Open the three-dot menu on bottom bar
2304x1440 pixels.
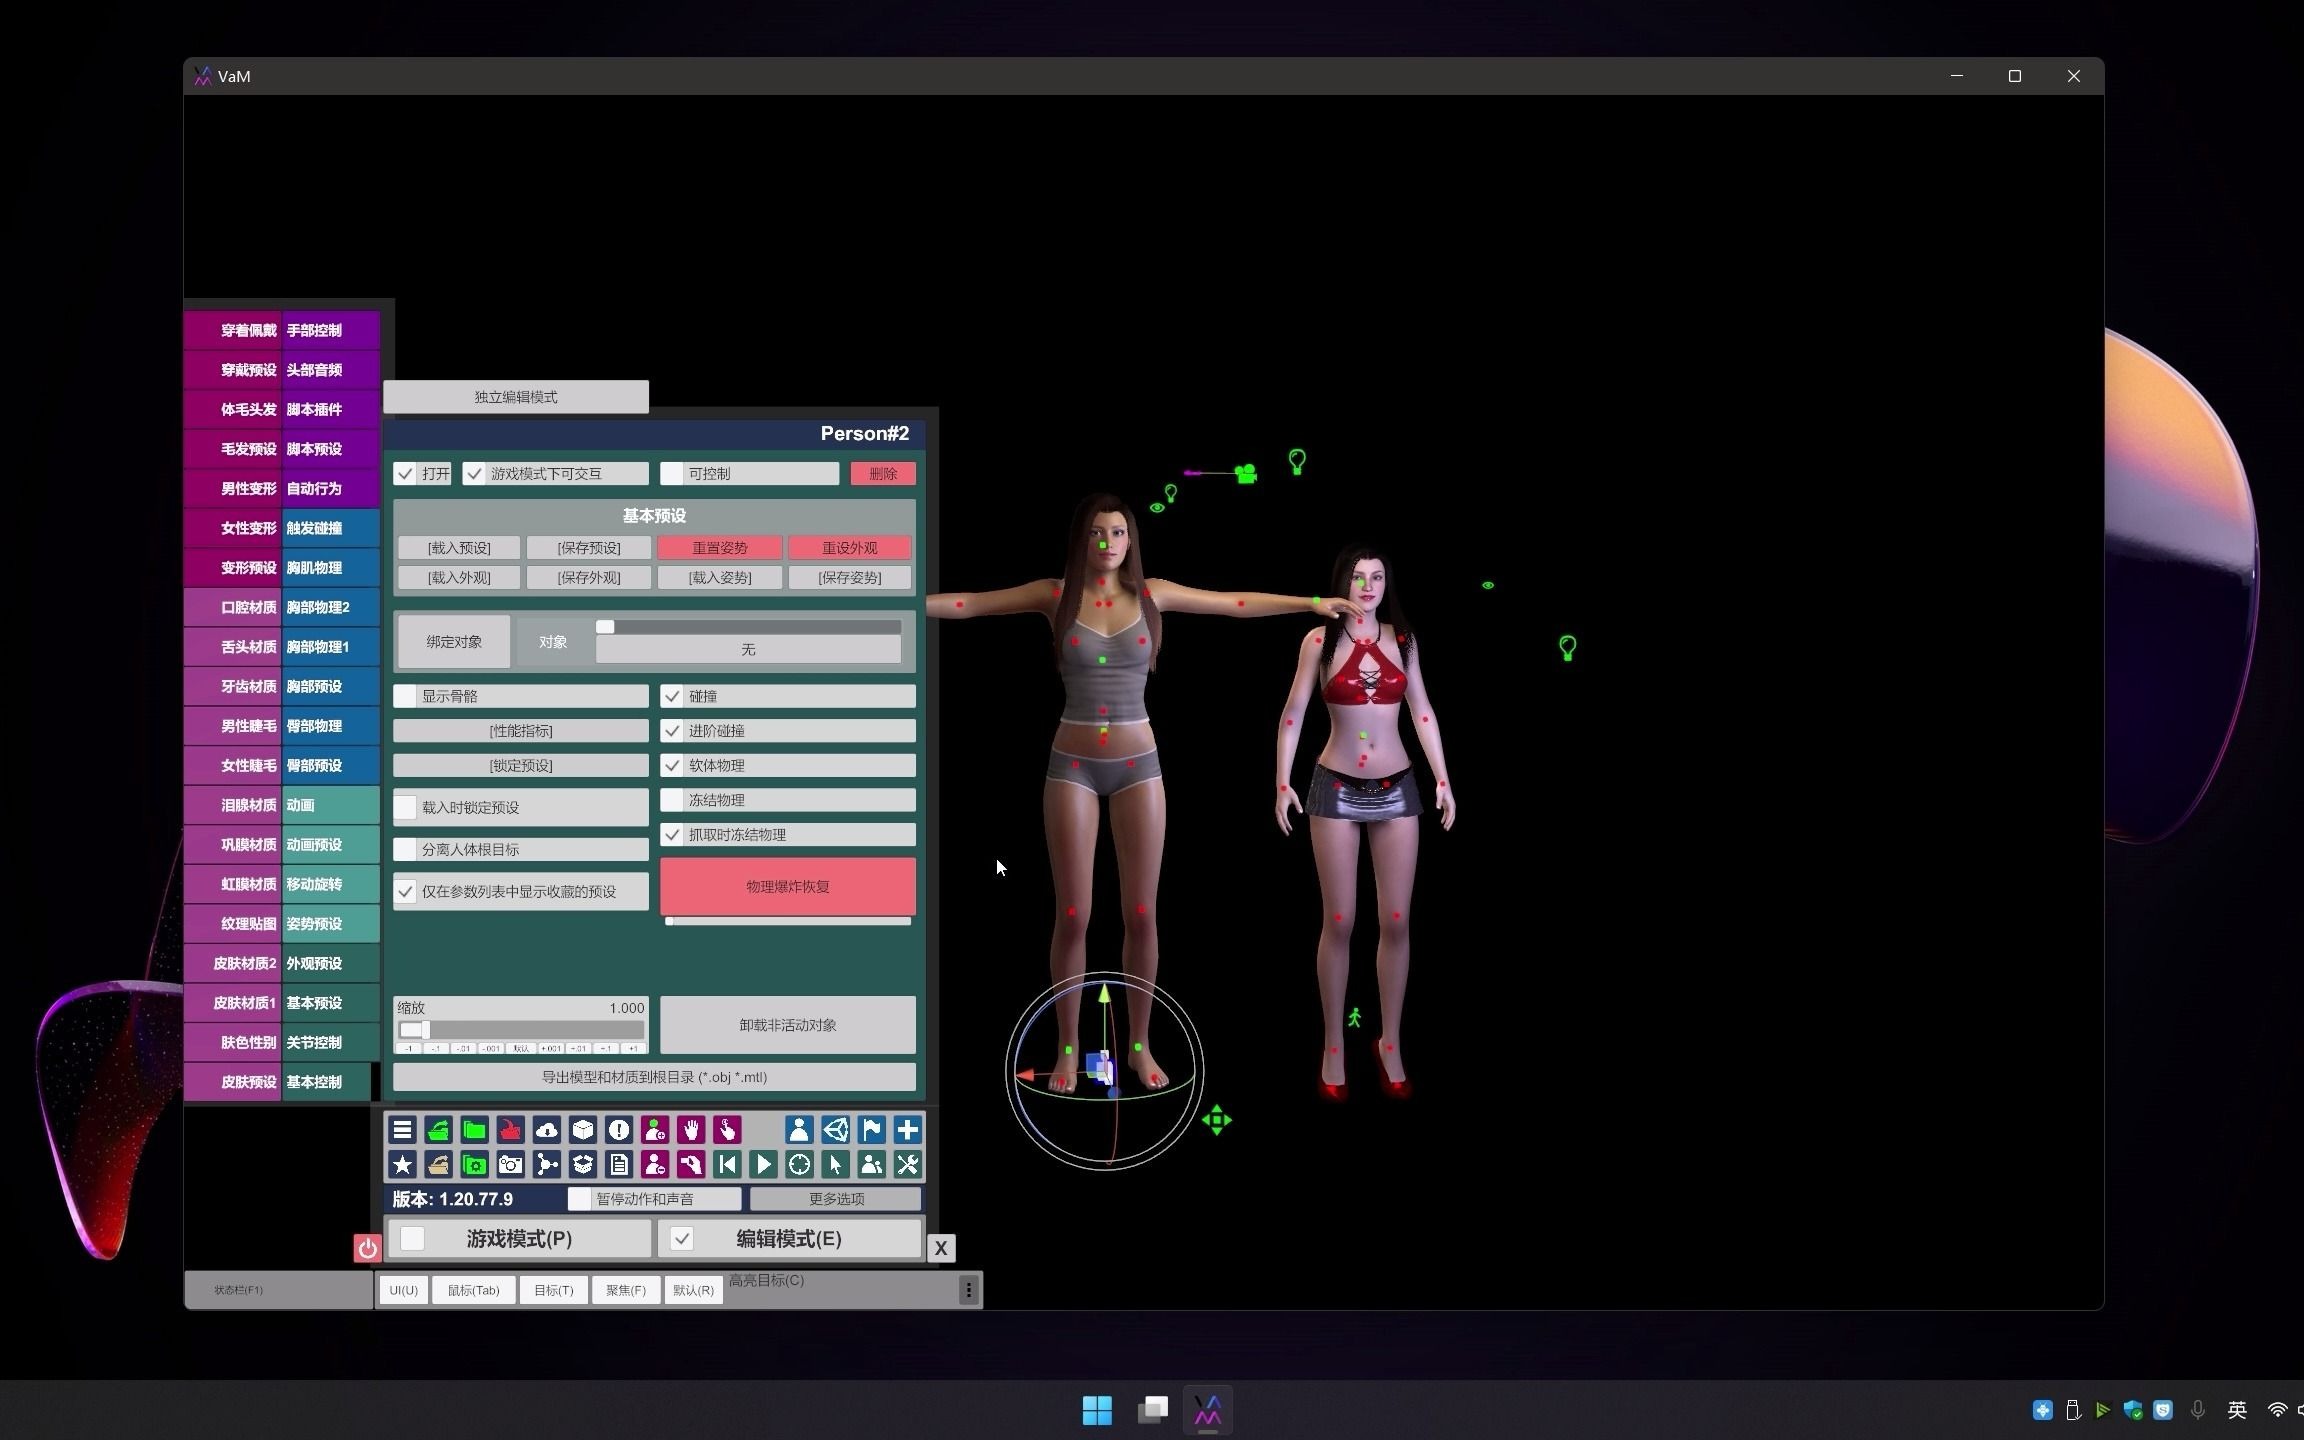click(968, 1290)
